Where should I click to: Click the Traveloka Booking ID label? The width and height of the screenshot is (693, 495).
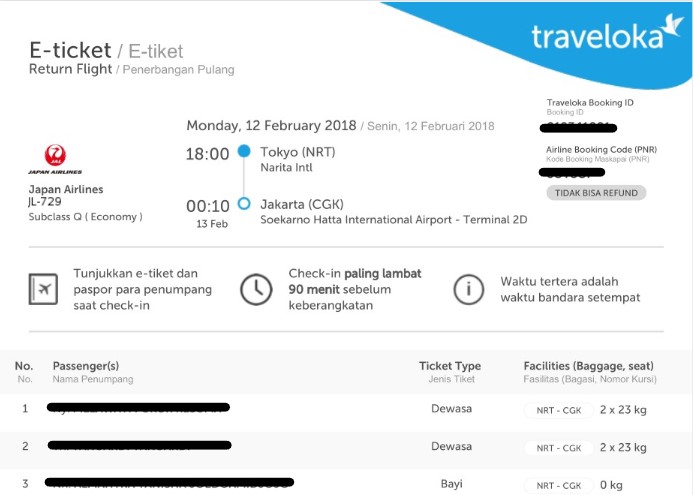tap(590, 103)
